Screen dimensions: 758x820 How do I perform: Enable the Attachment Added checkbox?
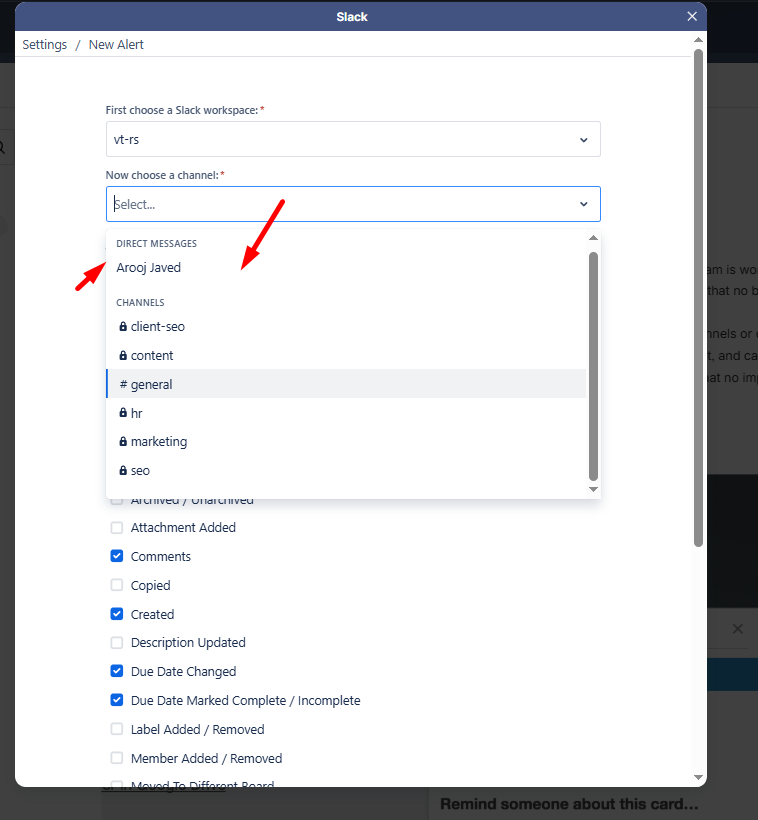coord(117,527)
